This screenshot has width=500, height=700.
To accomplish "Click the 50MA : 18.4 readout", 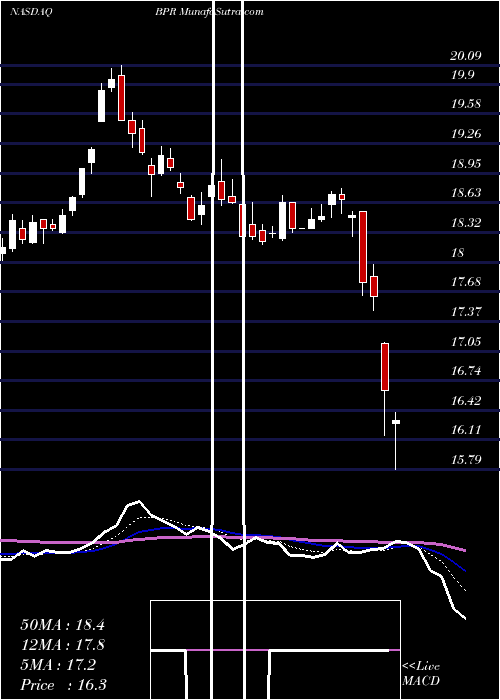I will pyautogui.click(x=62, y=625).
